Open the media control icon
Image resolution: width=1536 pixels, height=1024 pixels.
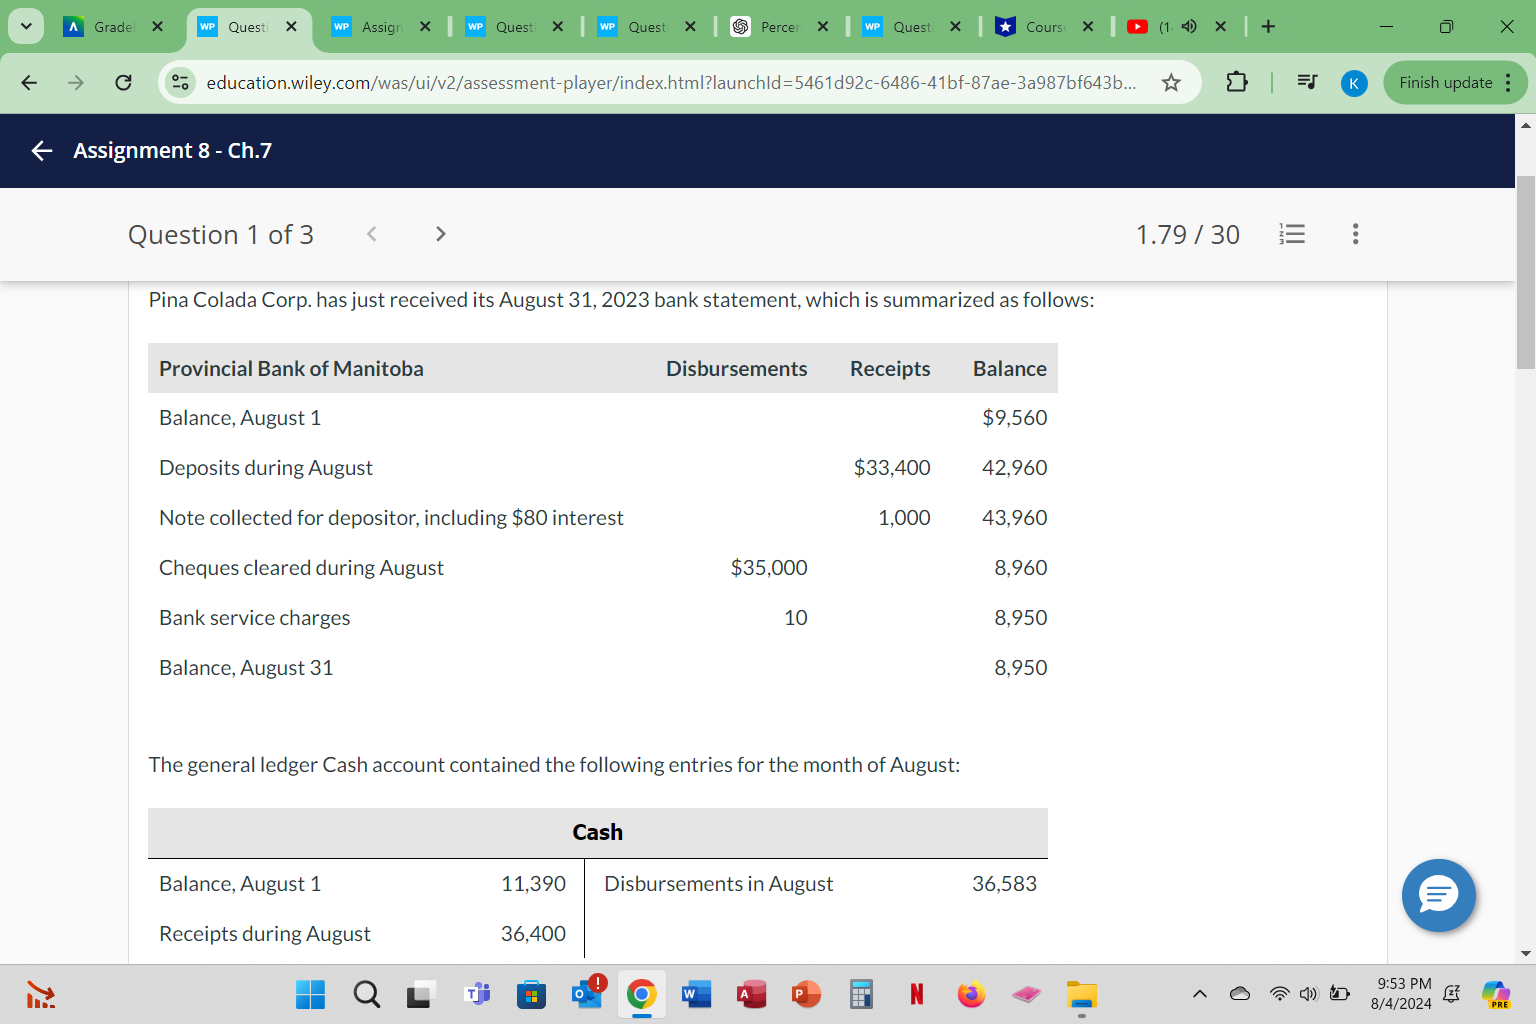1306,82
